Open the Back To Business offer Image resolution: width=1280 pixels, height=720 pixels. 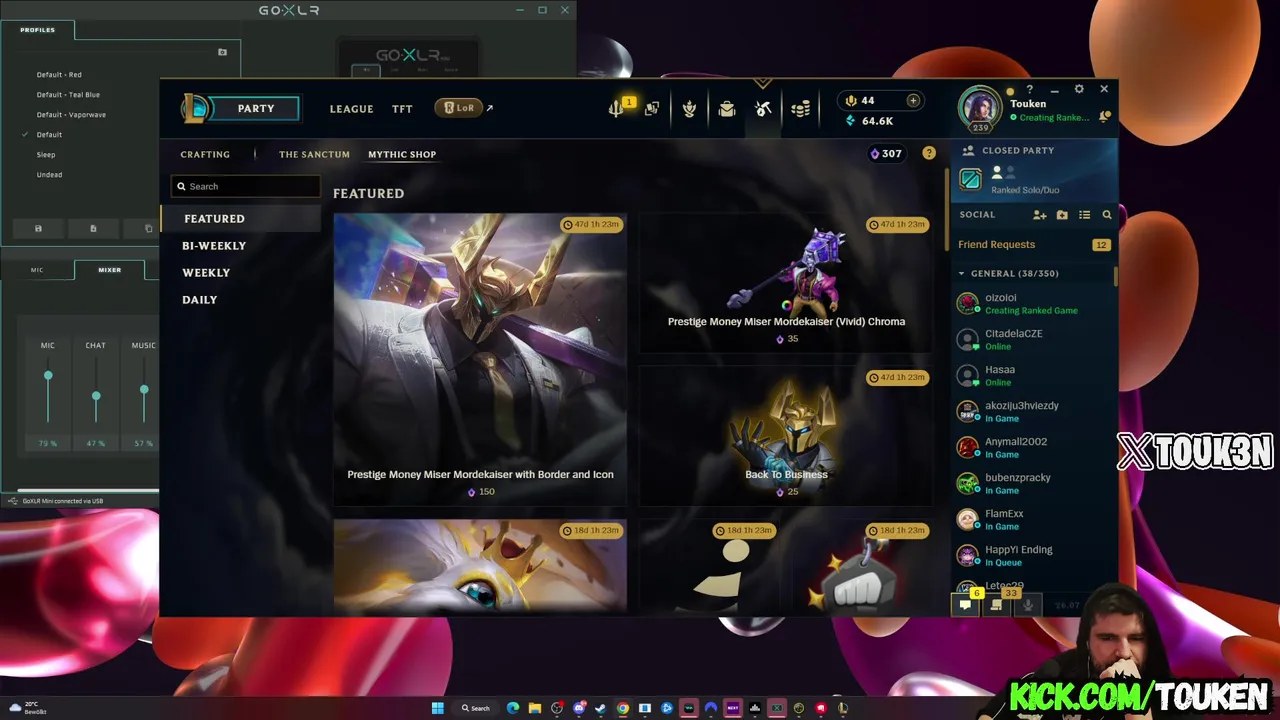click(786, 435)
